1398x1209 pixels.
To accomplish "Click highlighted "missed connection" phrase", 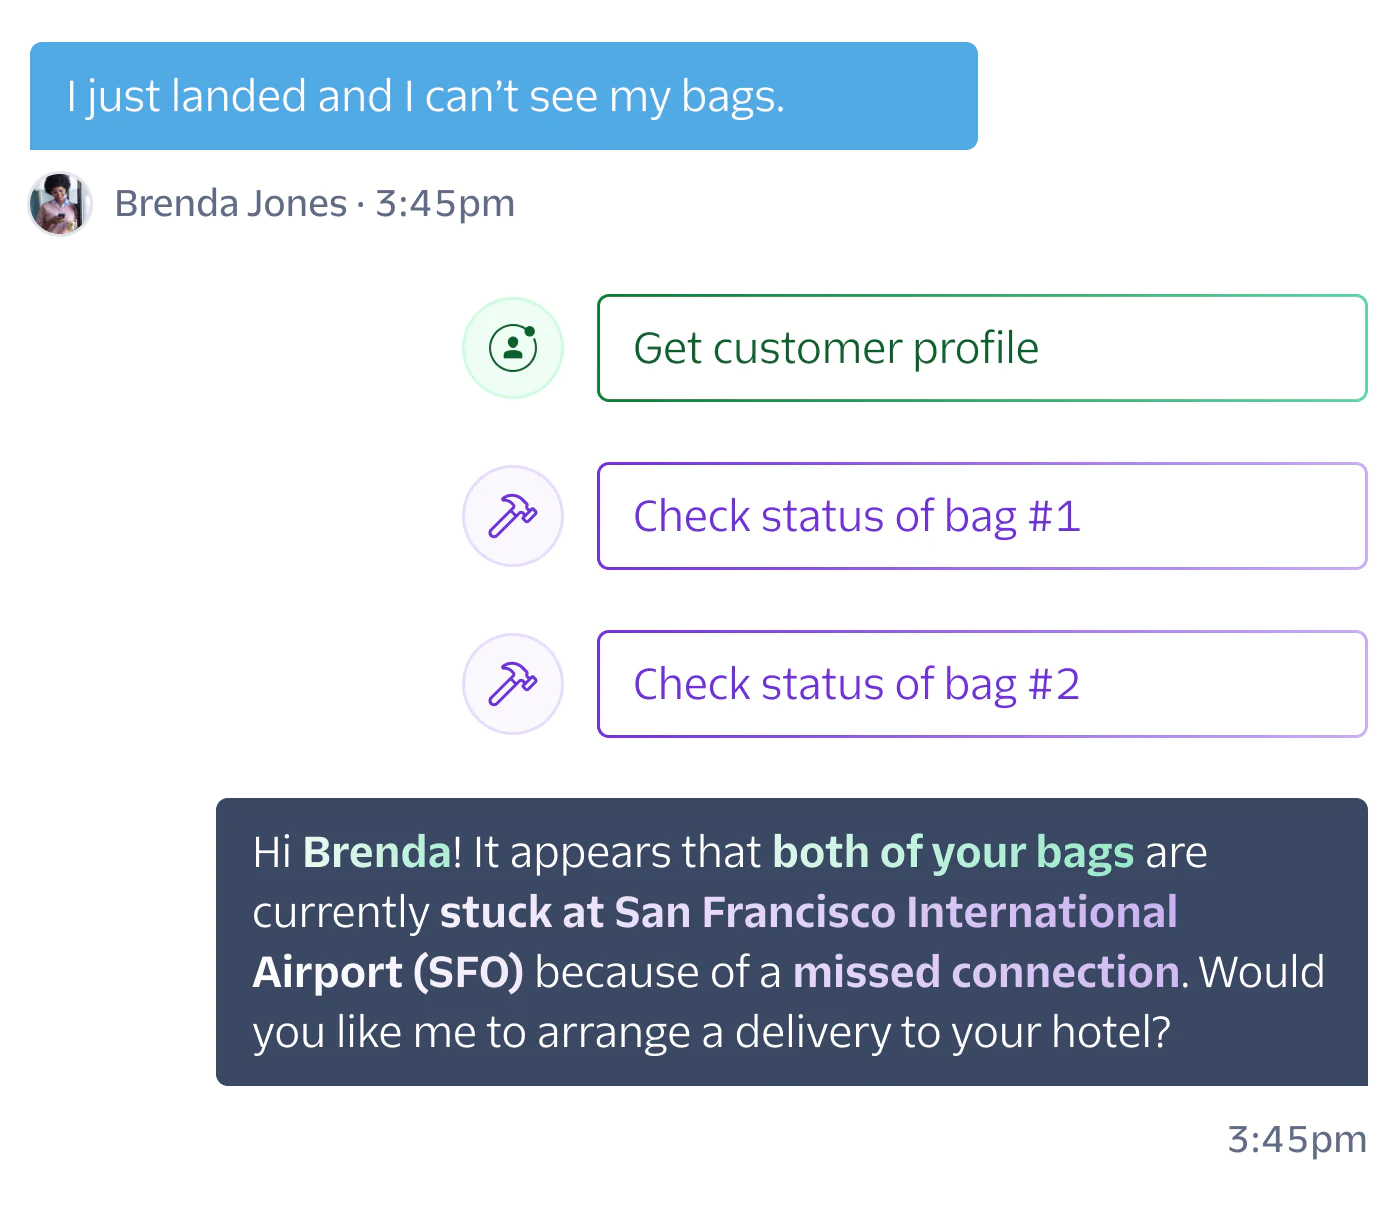I will click(986, 973).
